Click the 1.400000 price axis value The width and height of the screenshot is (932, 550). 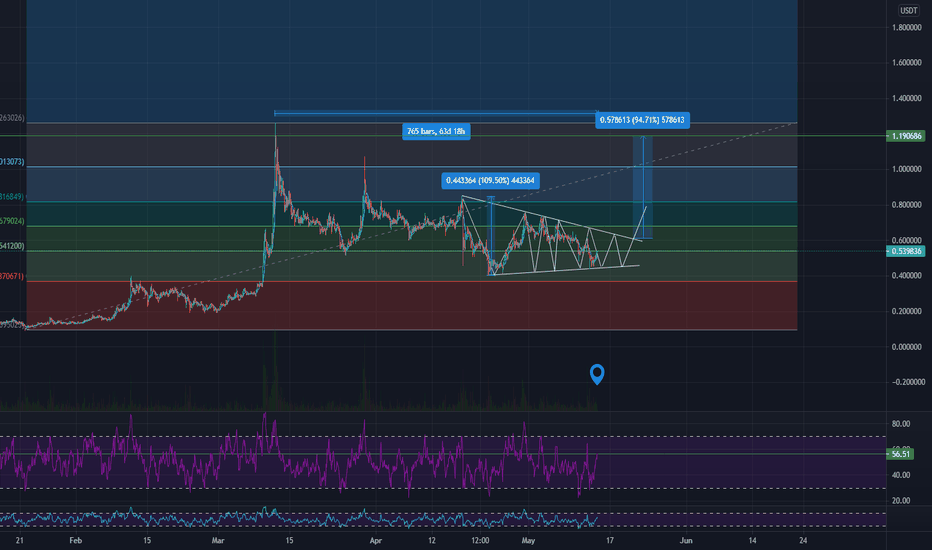(x=906, y=98)
